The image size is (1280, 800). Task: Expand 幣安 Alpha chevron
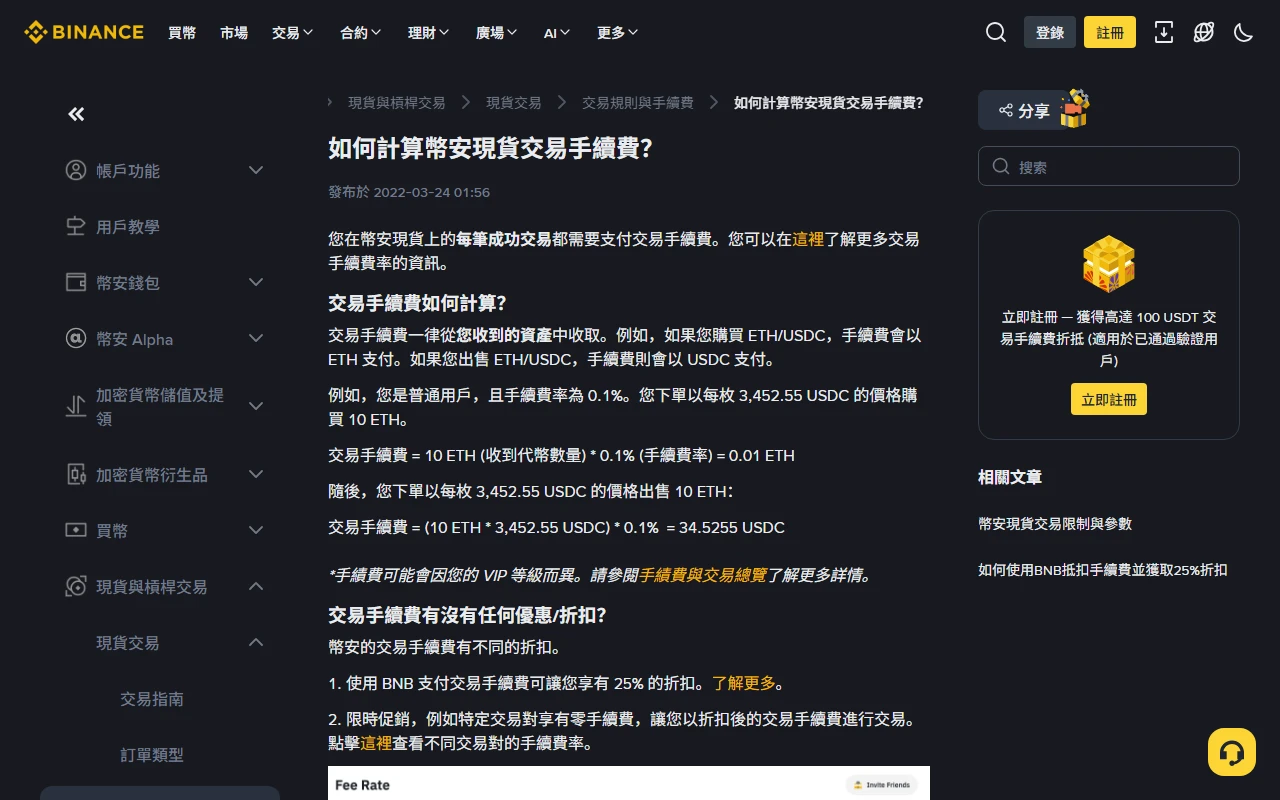click(256, 338)
